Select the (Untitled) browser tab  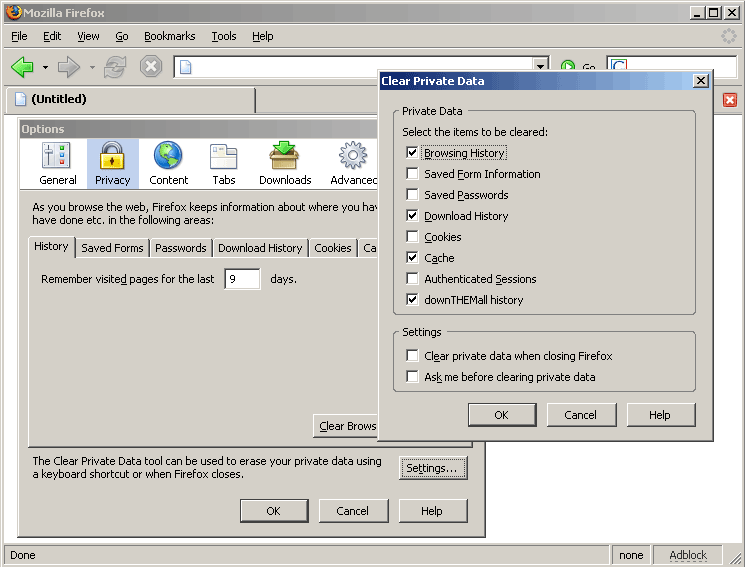130,99
